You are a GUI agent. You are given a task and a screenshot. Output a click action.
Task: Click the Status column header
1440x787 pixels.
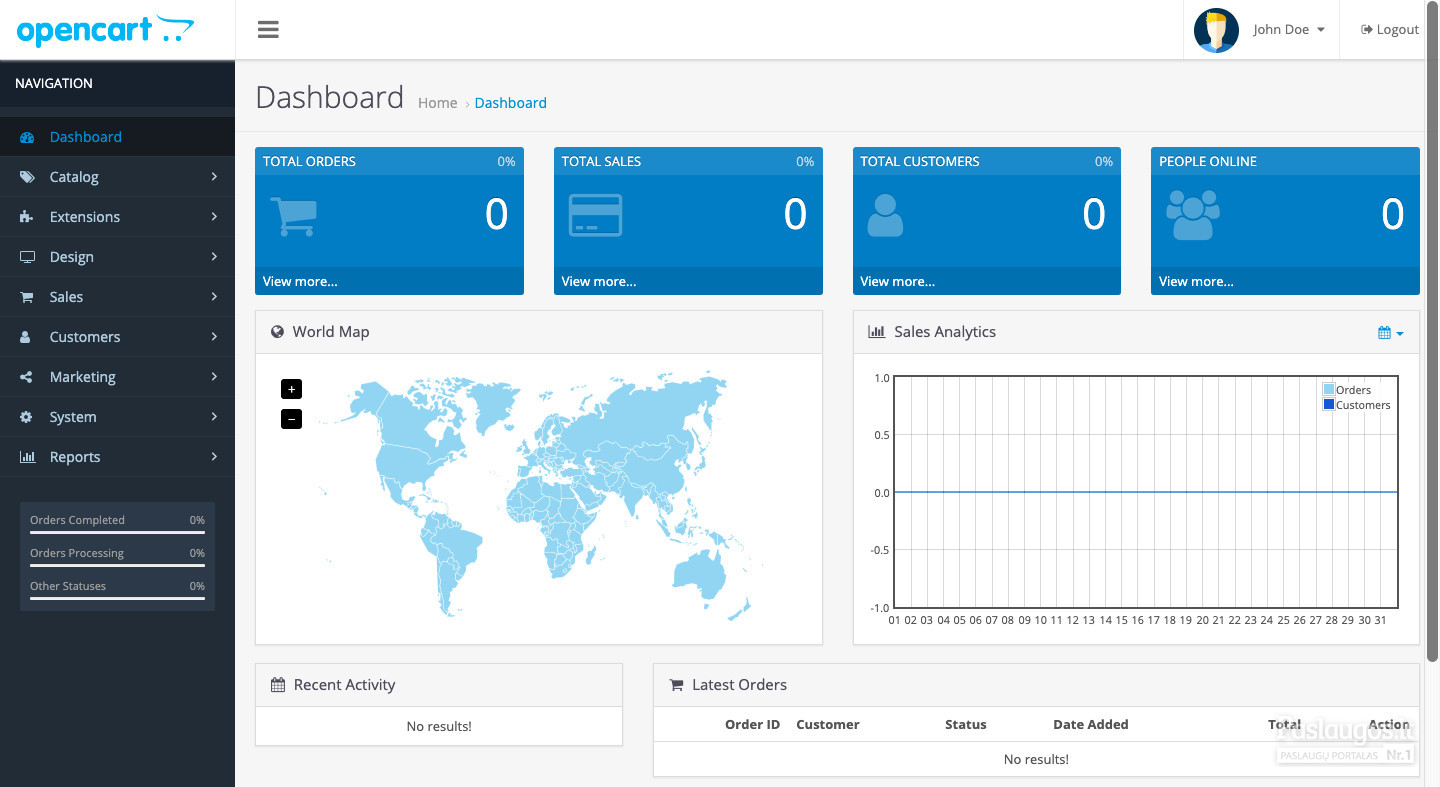tap(966, 724)
